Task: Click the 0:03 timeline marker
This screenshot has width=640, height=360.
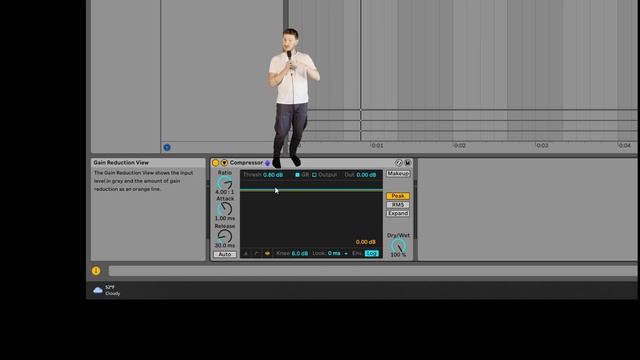Action: (542, 145)
